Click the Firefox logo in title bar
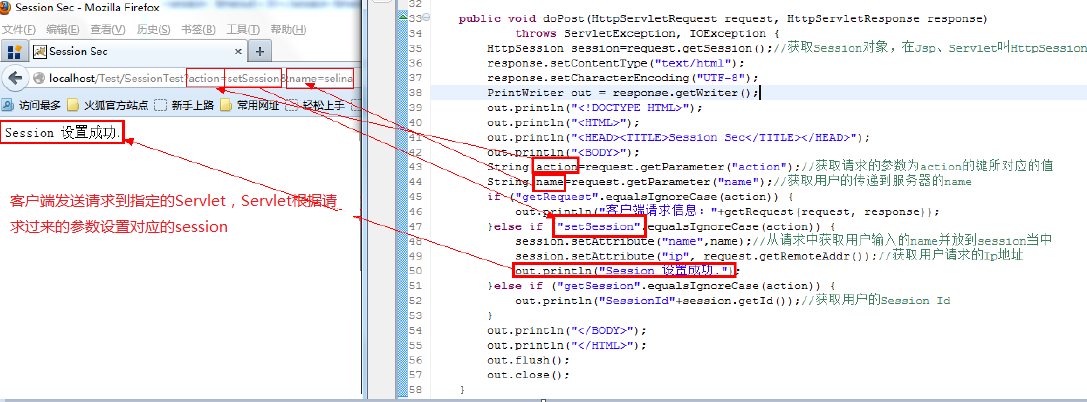1087x402 pixels. [x=6, y=8]
